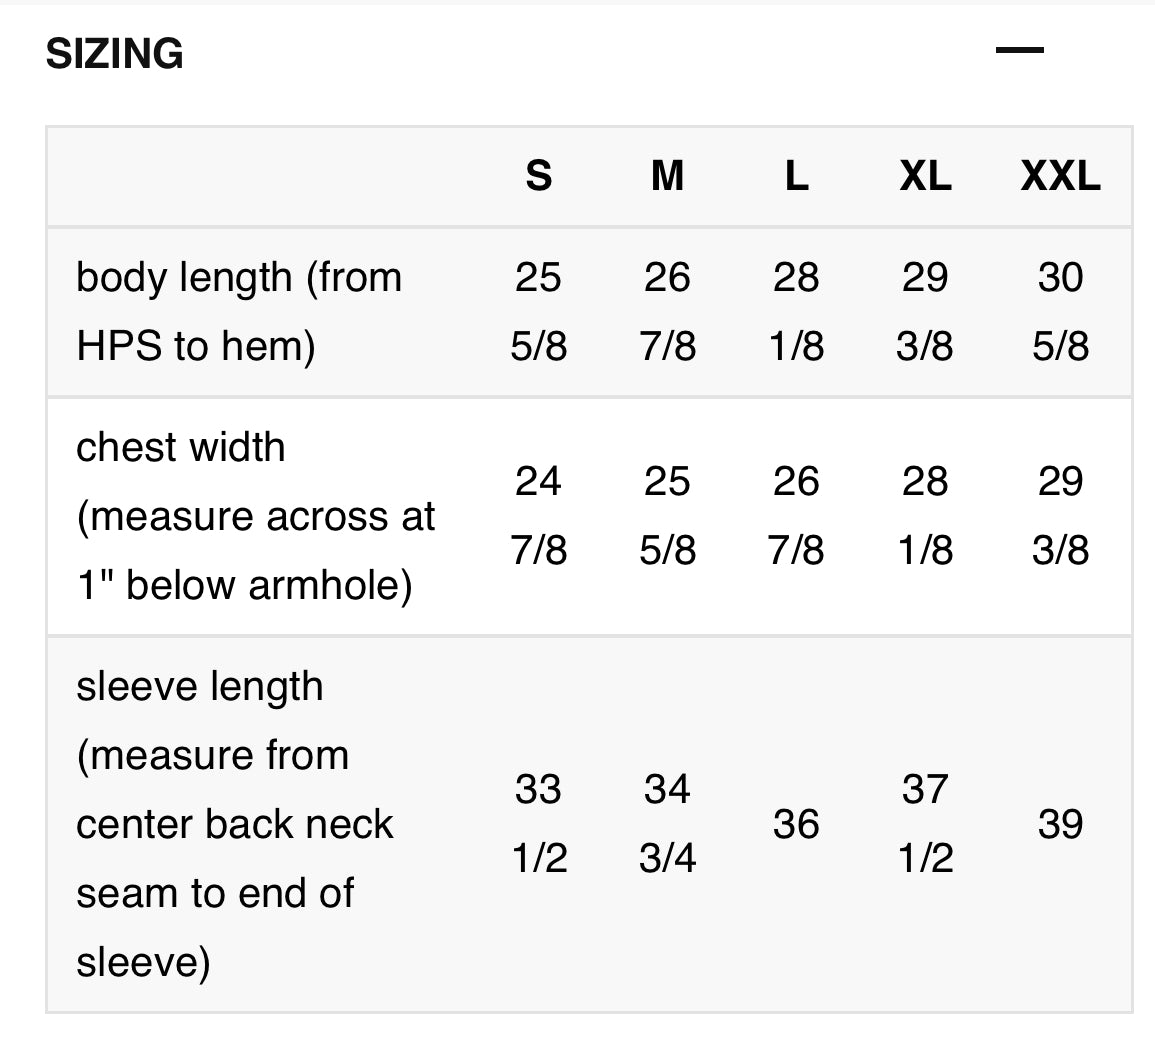Click the SIZING section heading
This screenshot has width=1155, height=1058.
coord(115,54)
